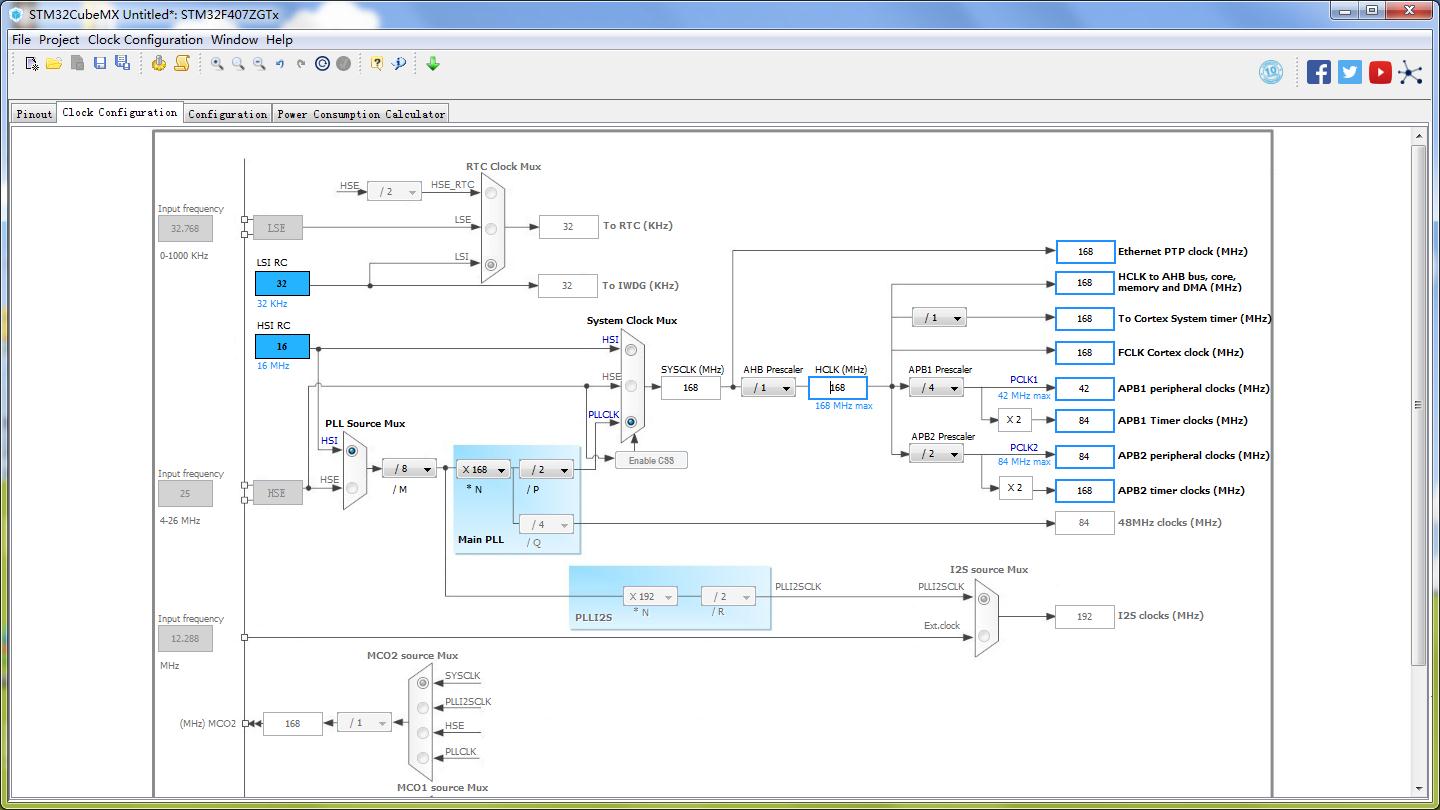Click the green download arrow icon
Image resolution: width=1440 pixels, height=810 pixels.
point(433,64)
